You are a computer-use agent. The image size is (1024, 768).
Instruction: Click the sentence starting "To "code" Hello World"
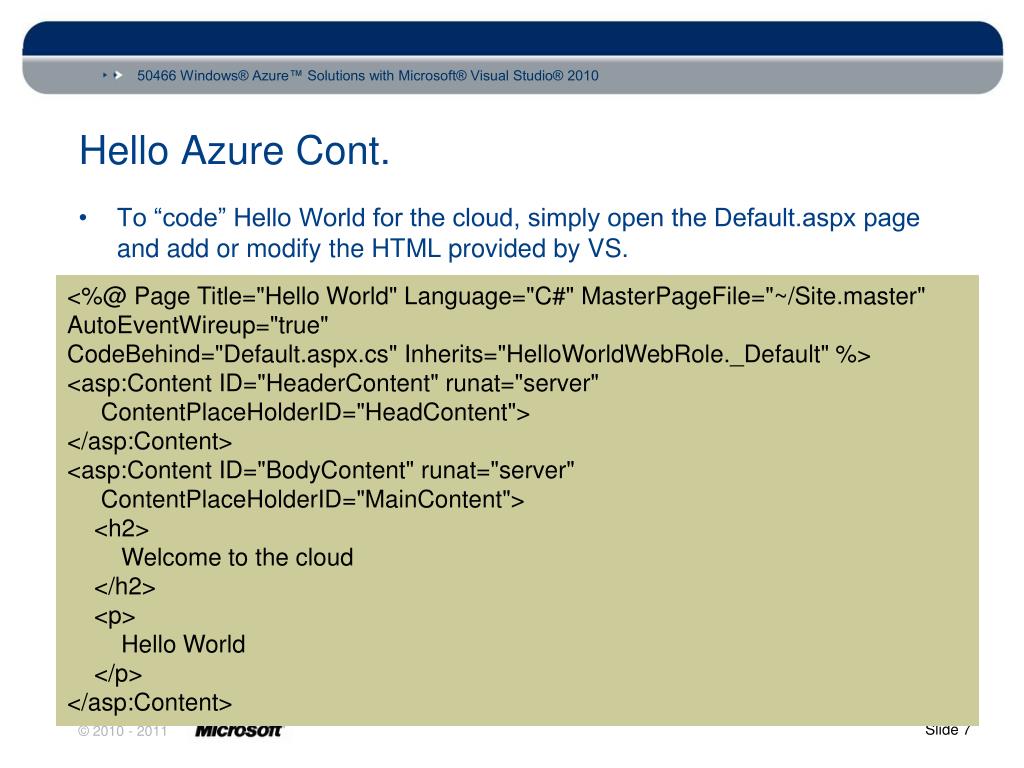click(x=518, y=218)
